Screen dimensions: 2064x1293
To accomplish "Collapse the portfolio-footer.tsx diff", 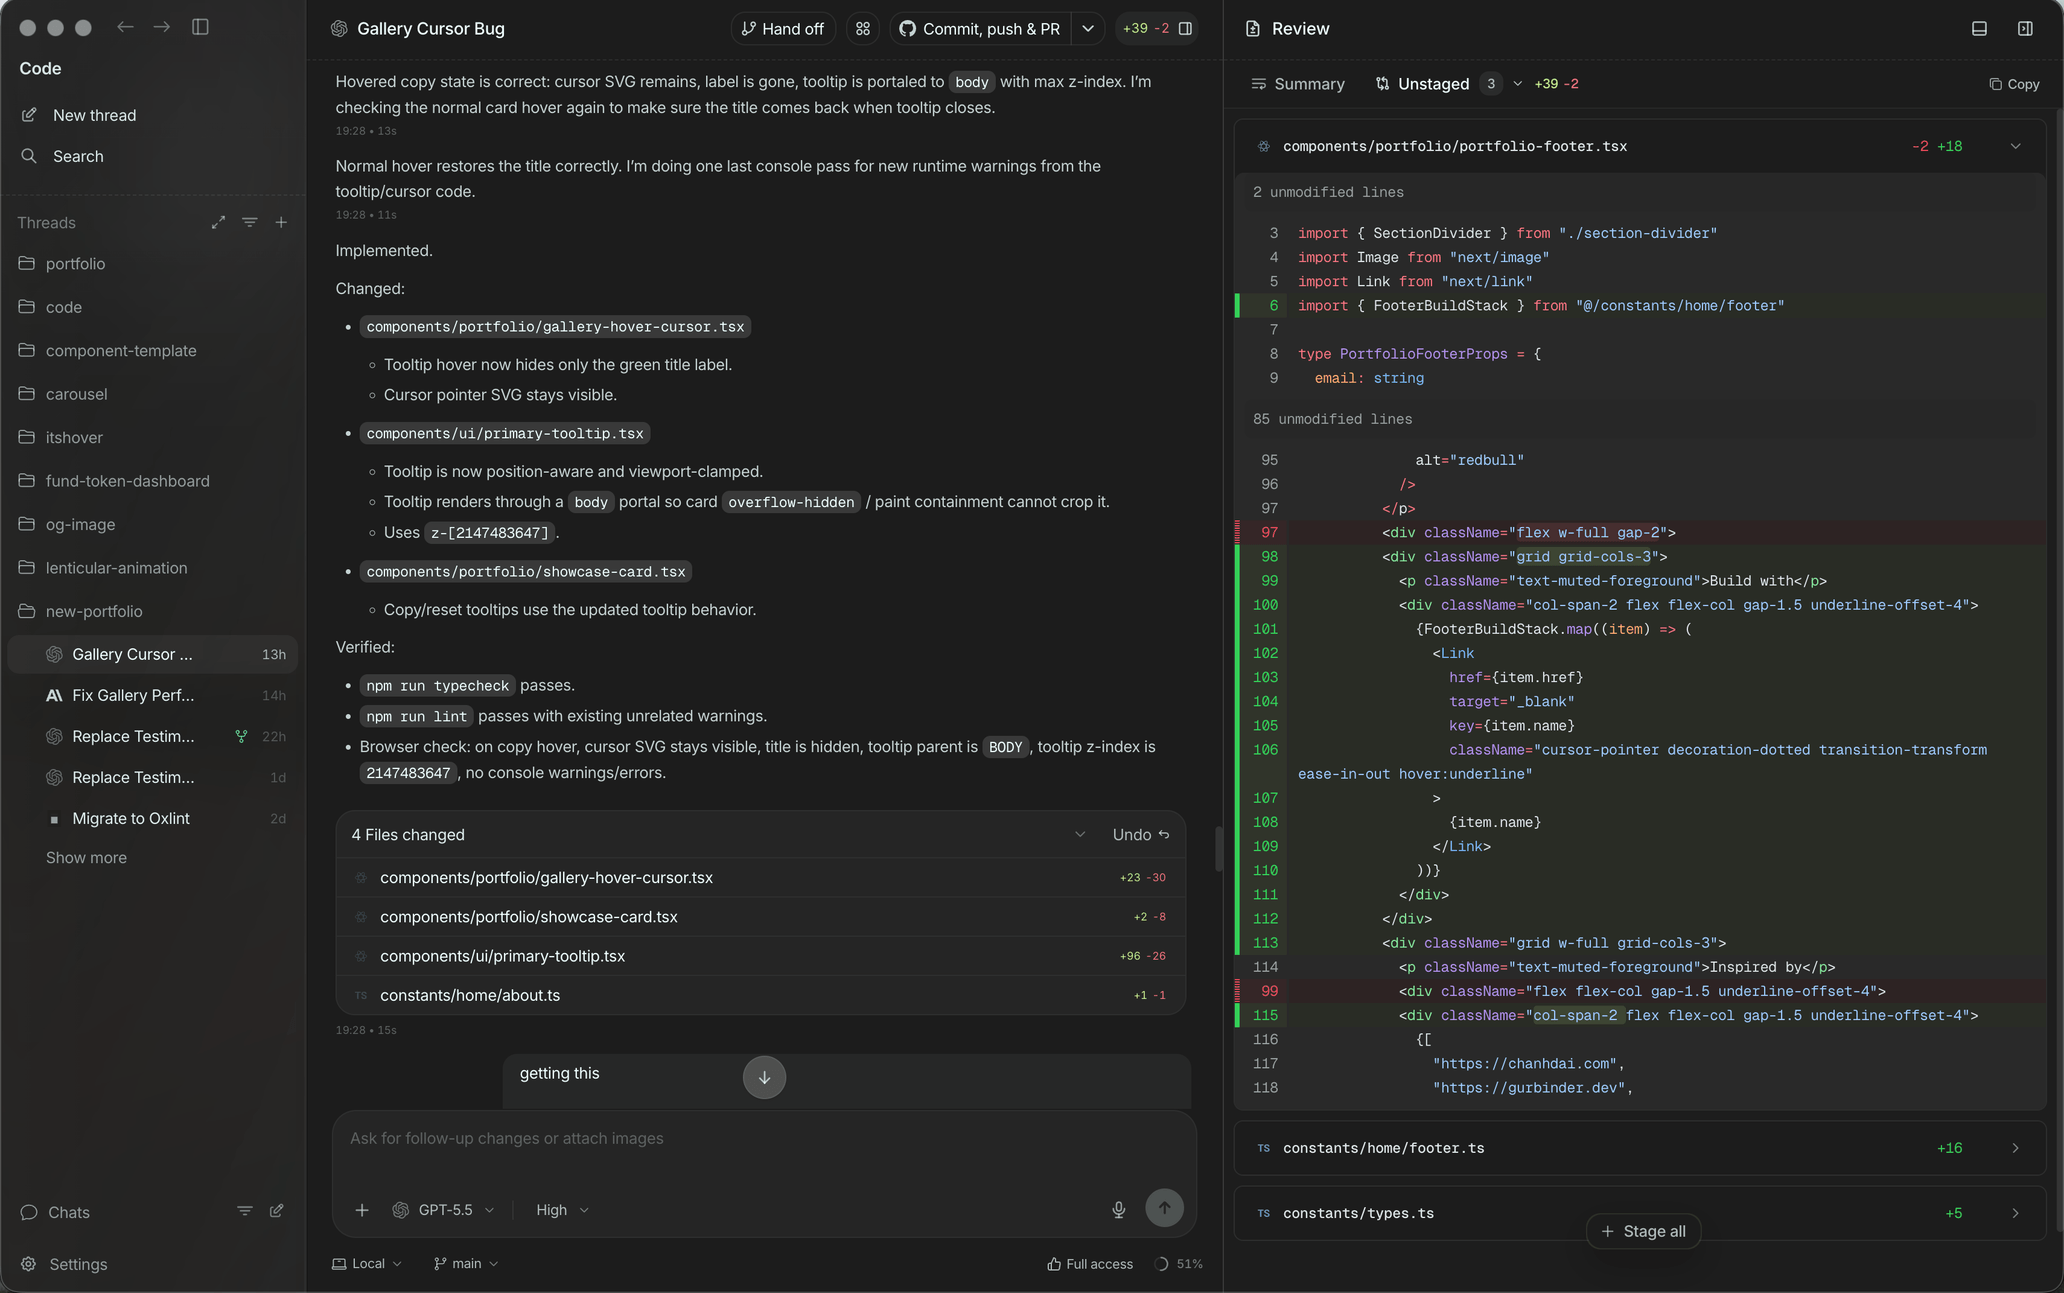I will (2016, 146).
